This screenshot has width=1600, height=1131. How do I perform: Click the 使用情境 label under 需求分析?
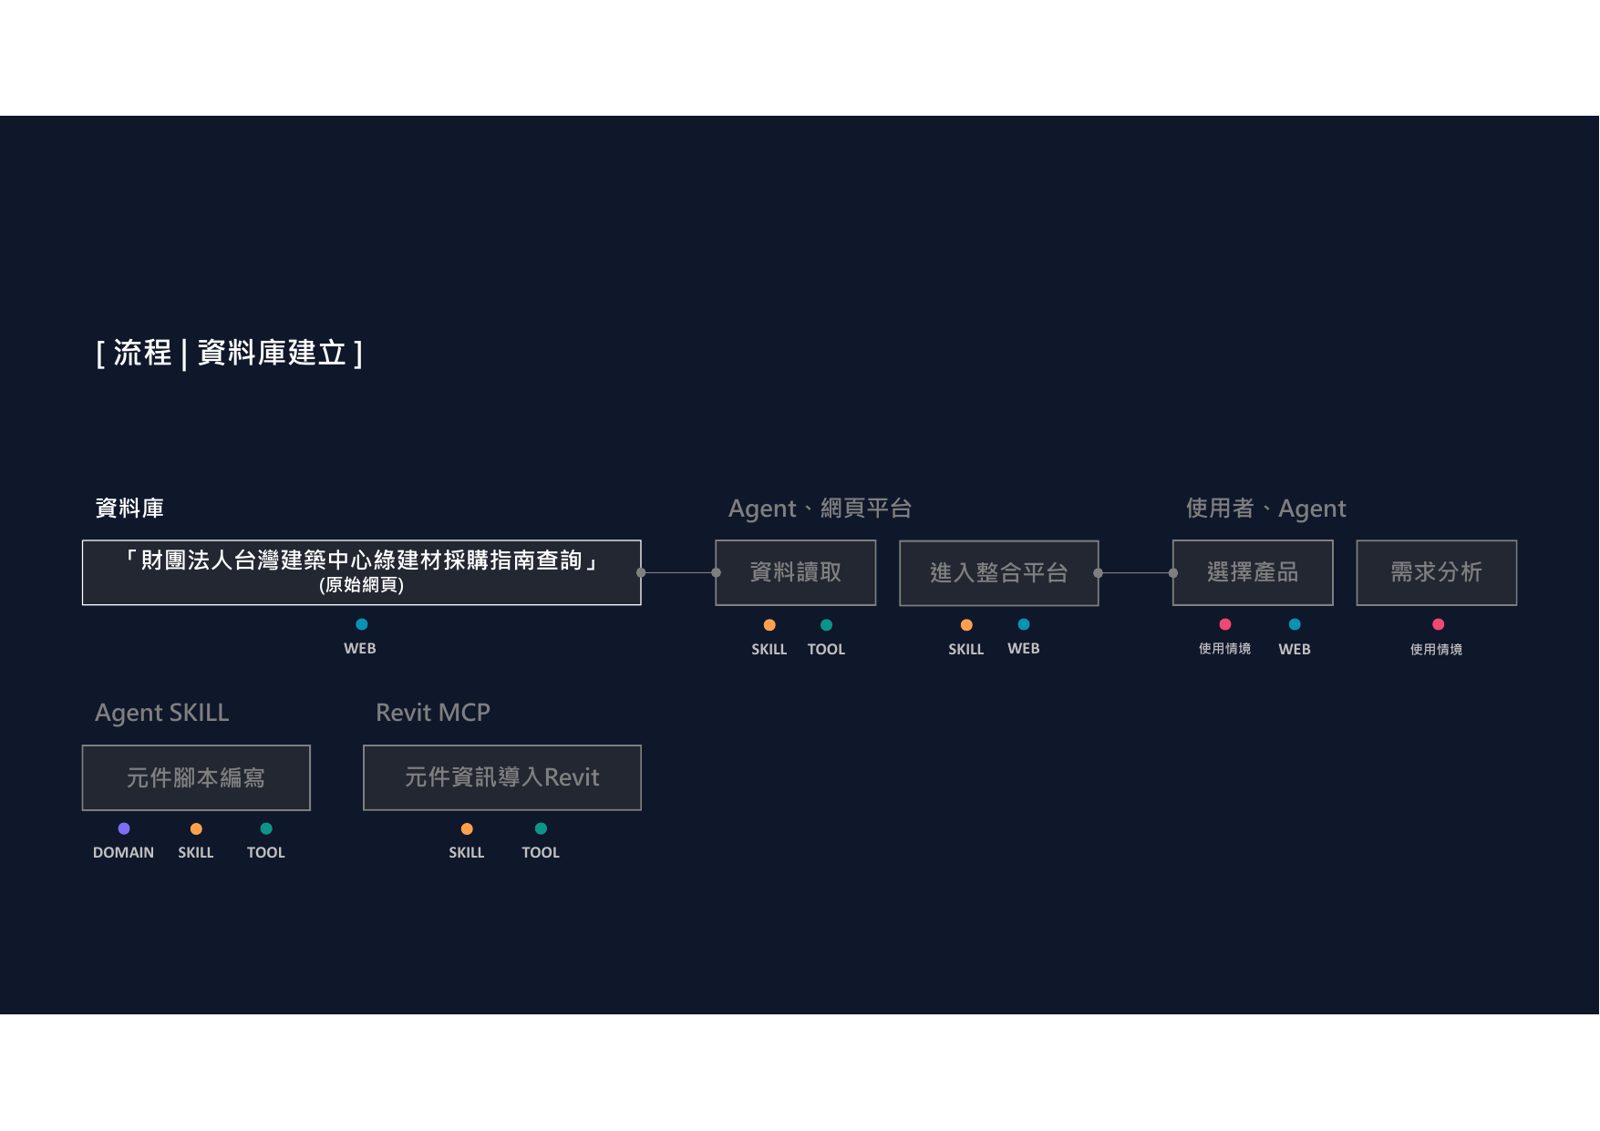coord(1436,650)
